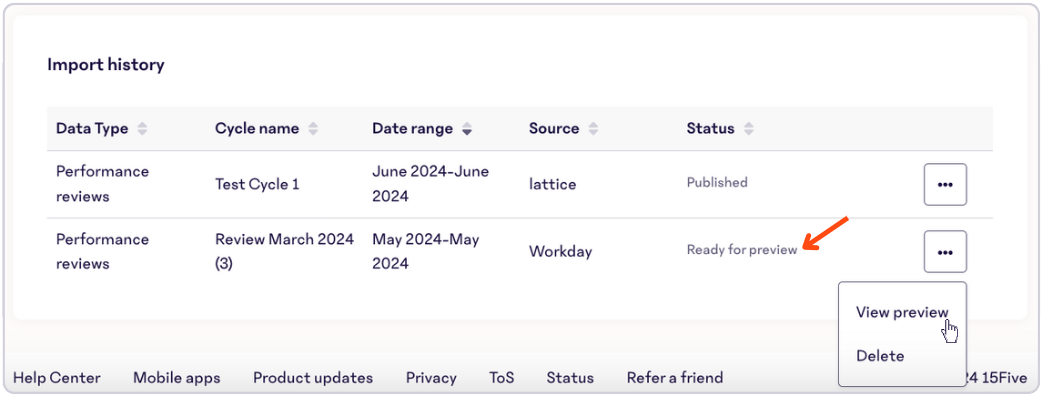Select the Ready for preview status text
Screen dimensions: 1043x397
(742, 251)
